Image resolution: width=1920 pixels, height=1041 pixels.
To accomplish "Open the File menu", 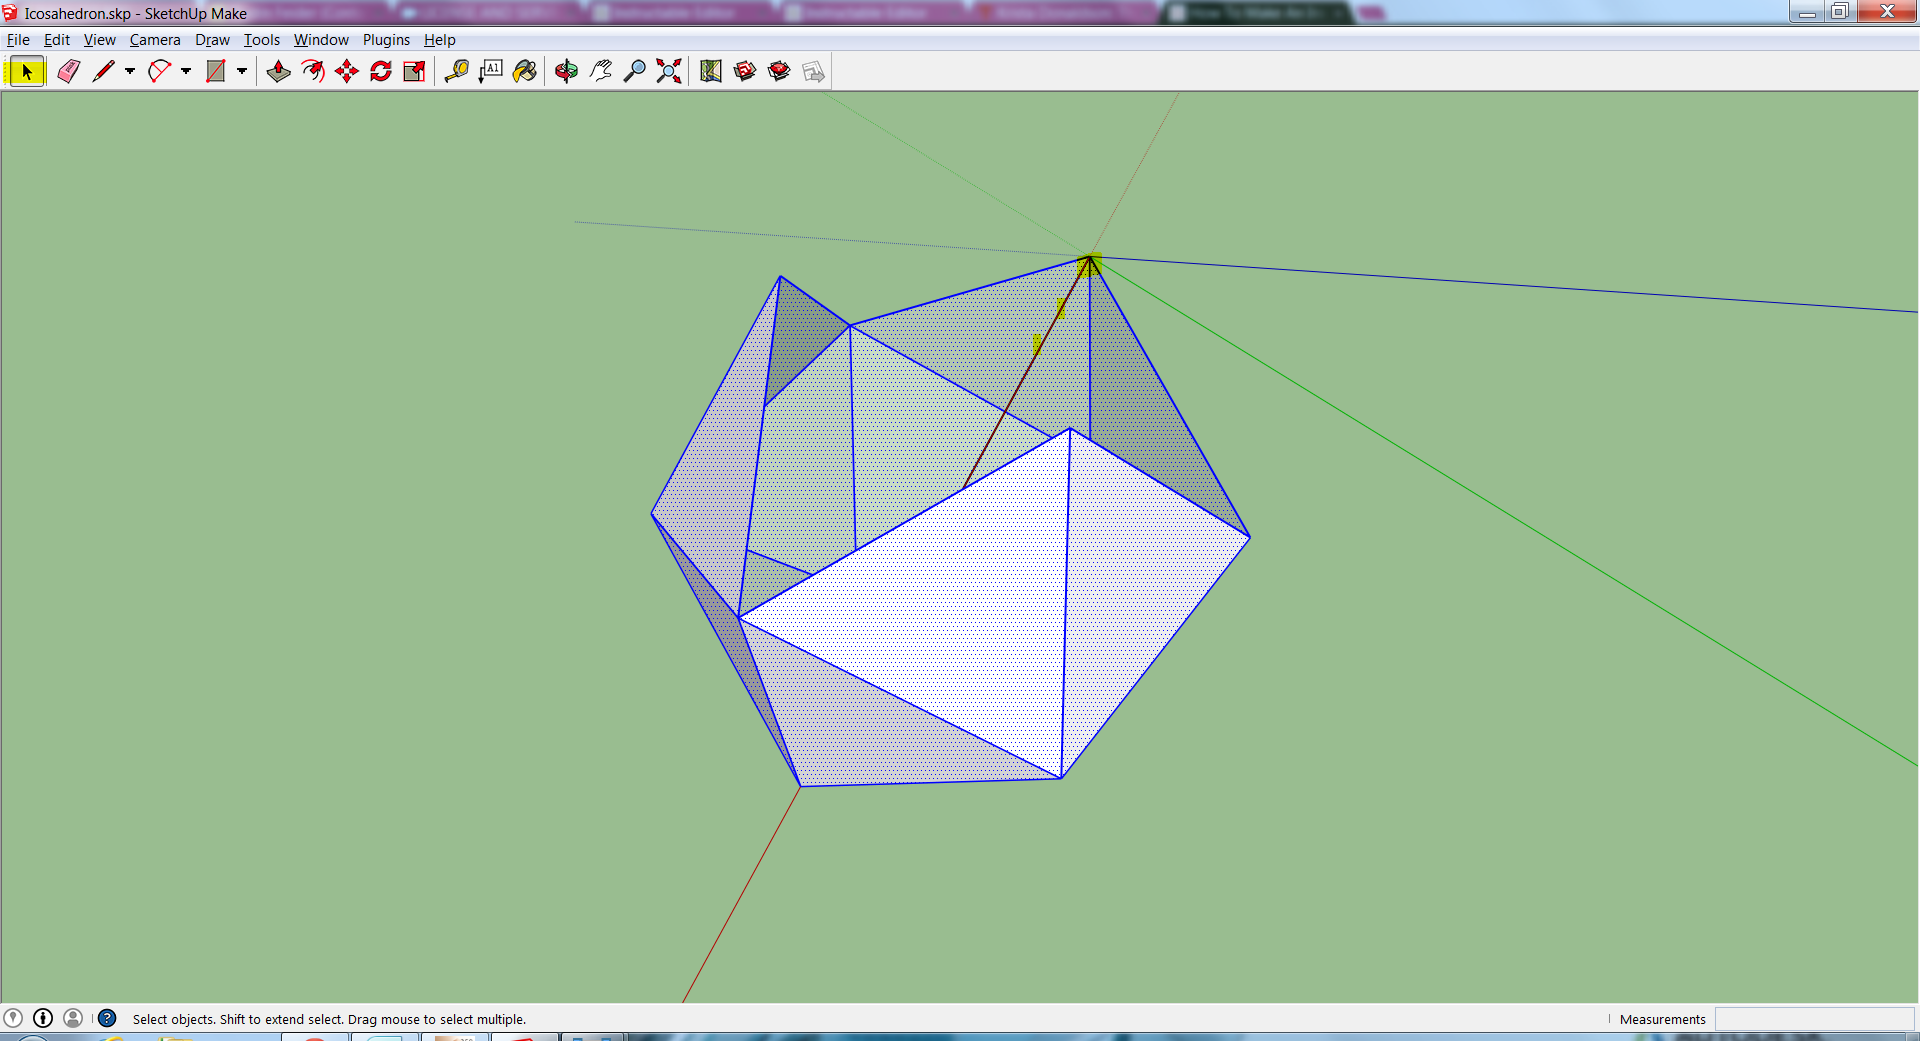I will click(x=18, y=40).
